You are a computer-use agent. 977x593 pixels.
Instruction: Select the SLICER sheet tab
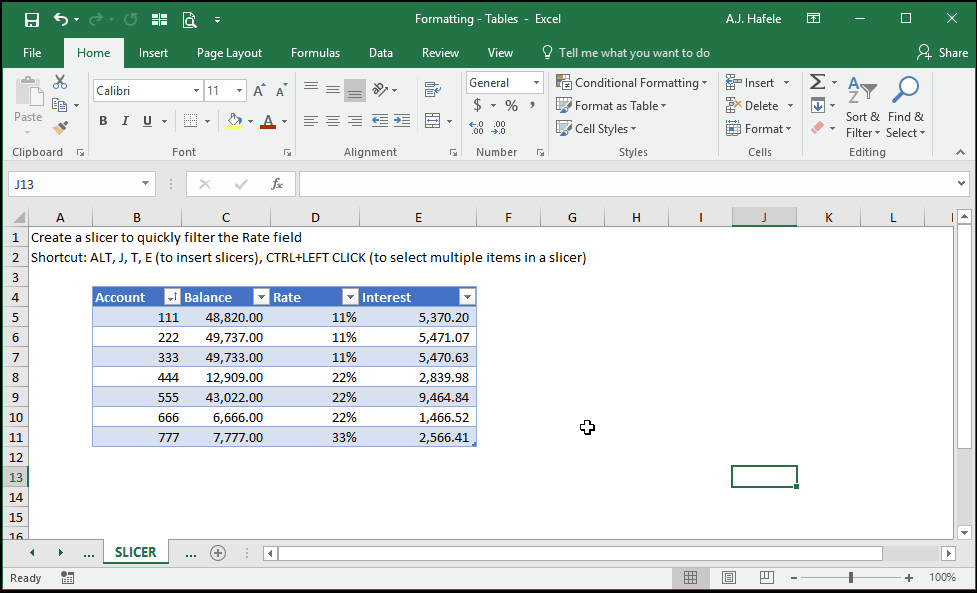(x=135, y=553)
